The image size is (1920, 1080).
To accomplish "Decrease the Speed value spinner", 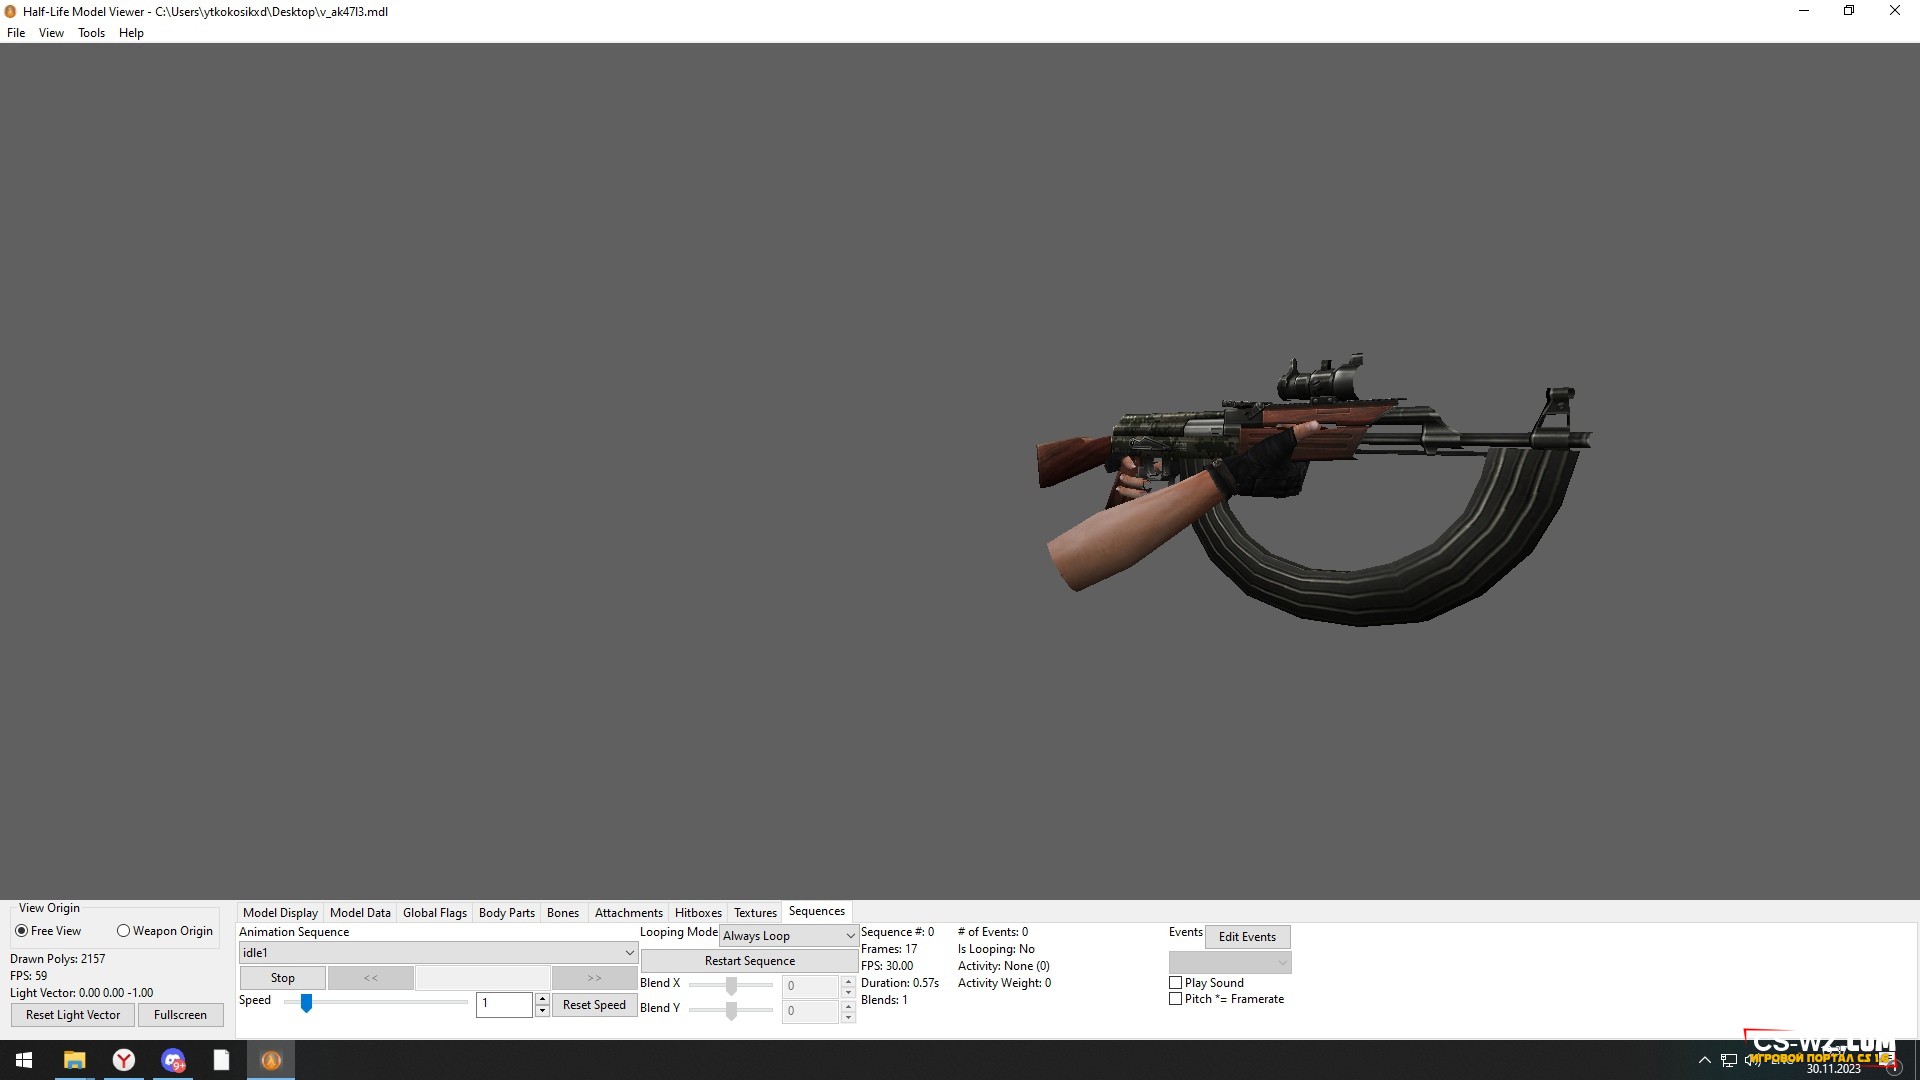I will point(542,1011).
